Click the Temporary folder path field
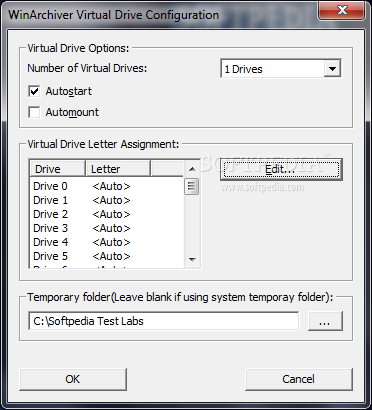This screenshot has height=410, width=372. click(x=164, y=321)
